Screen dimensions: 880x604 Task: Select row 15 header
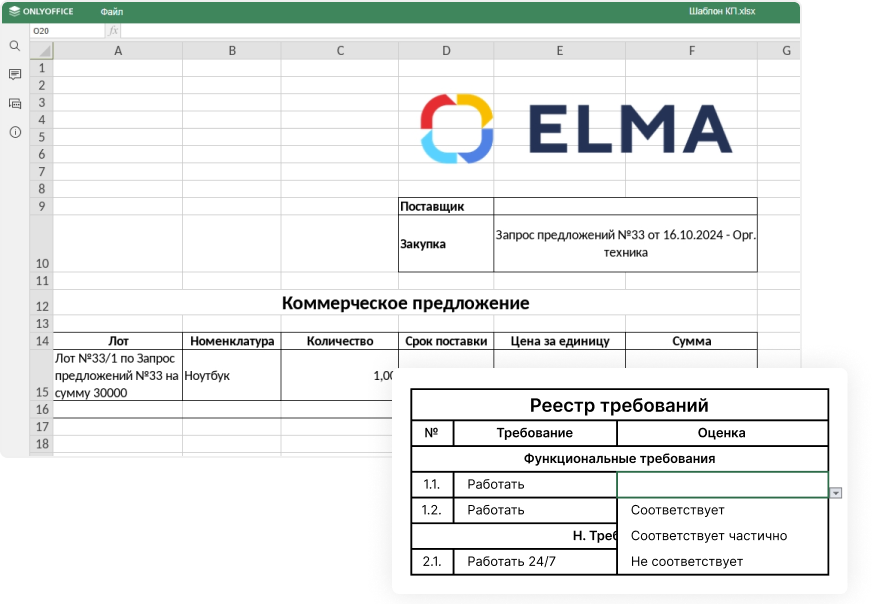(x=42, y=375)
